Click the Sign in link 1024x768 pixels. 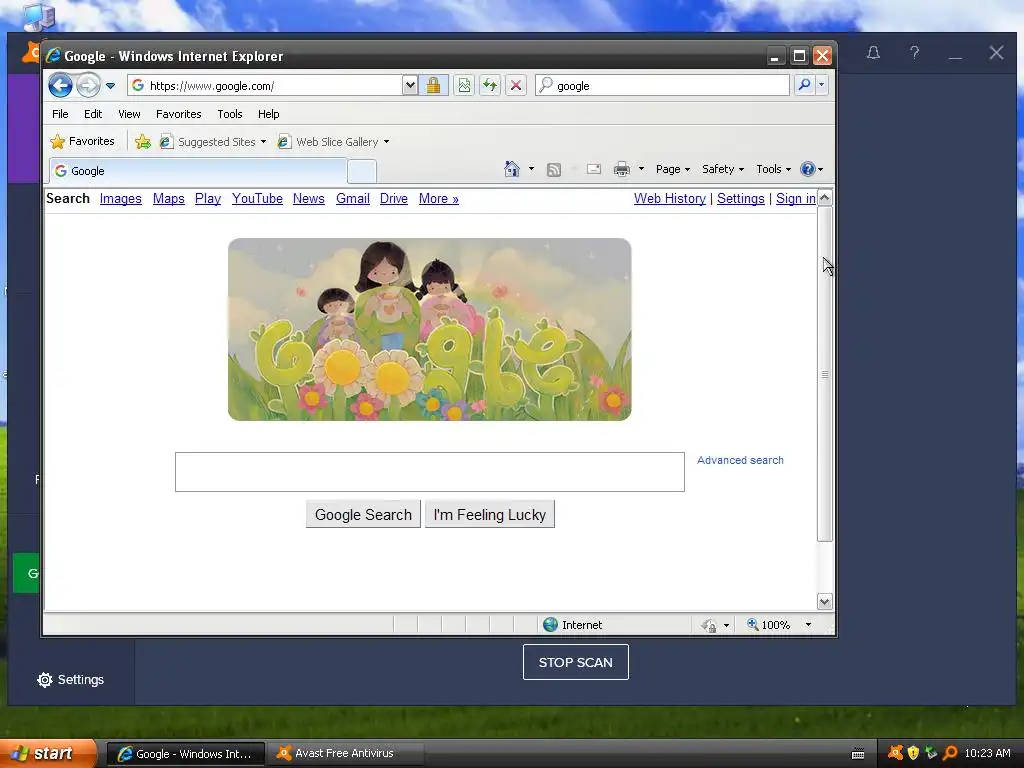click(x=795, y=199)
